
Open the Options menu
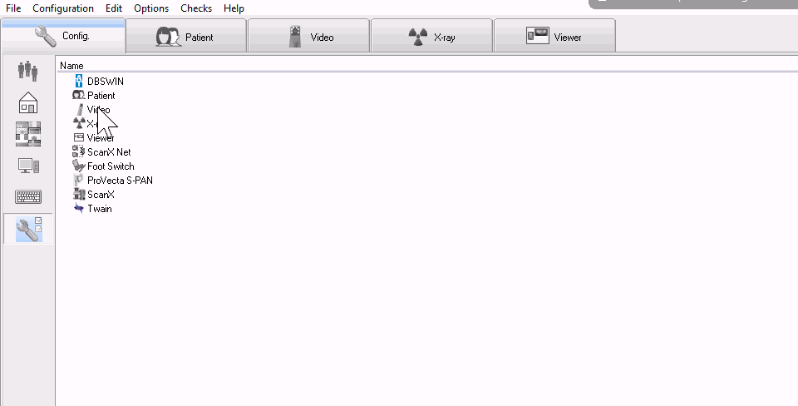pos(151,8)
